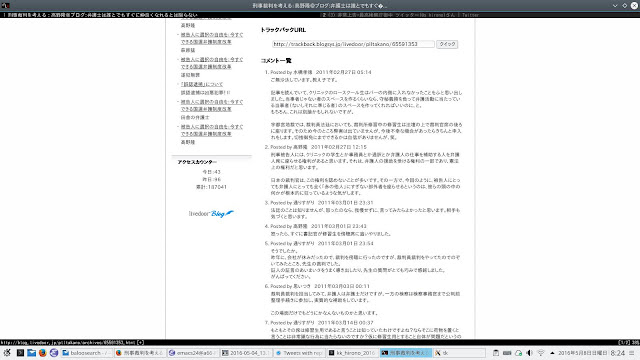Select comment 1 posted 2011年02月27日 05:14
640x360 pixels.
click(321, 72)
